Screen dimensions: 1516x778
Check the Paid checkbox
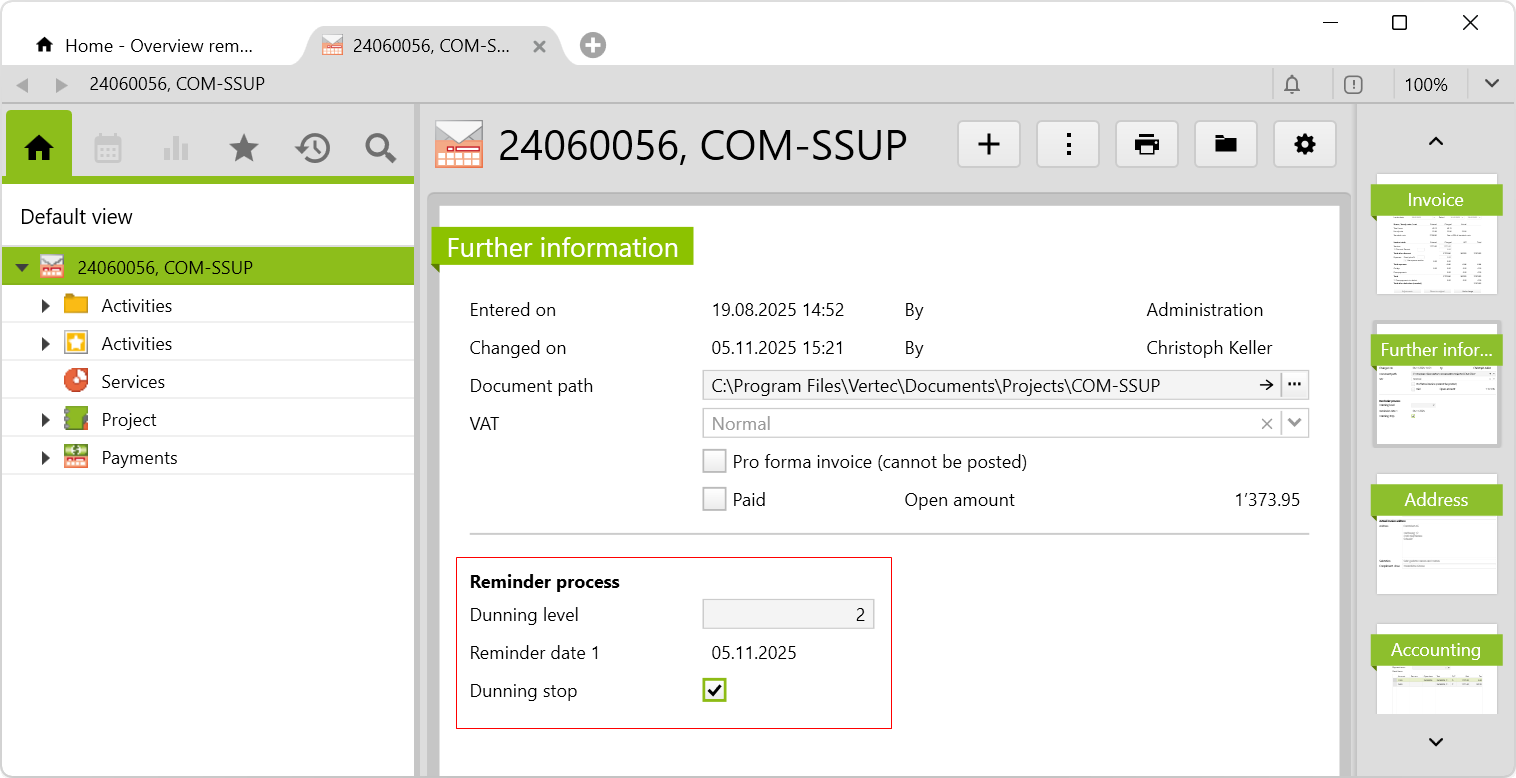click(x=714, y=500)
